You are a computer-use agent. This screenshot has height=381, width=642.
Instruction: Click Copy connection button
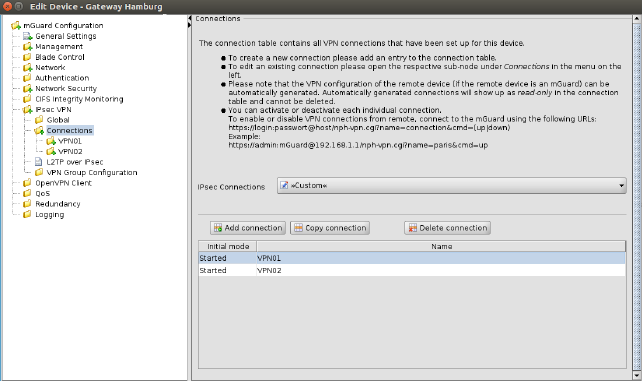click(x=330, y=228)
